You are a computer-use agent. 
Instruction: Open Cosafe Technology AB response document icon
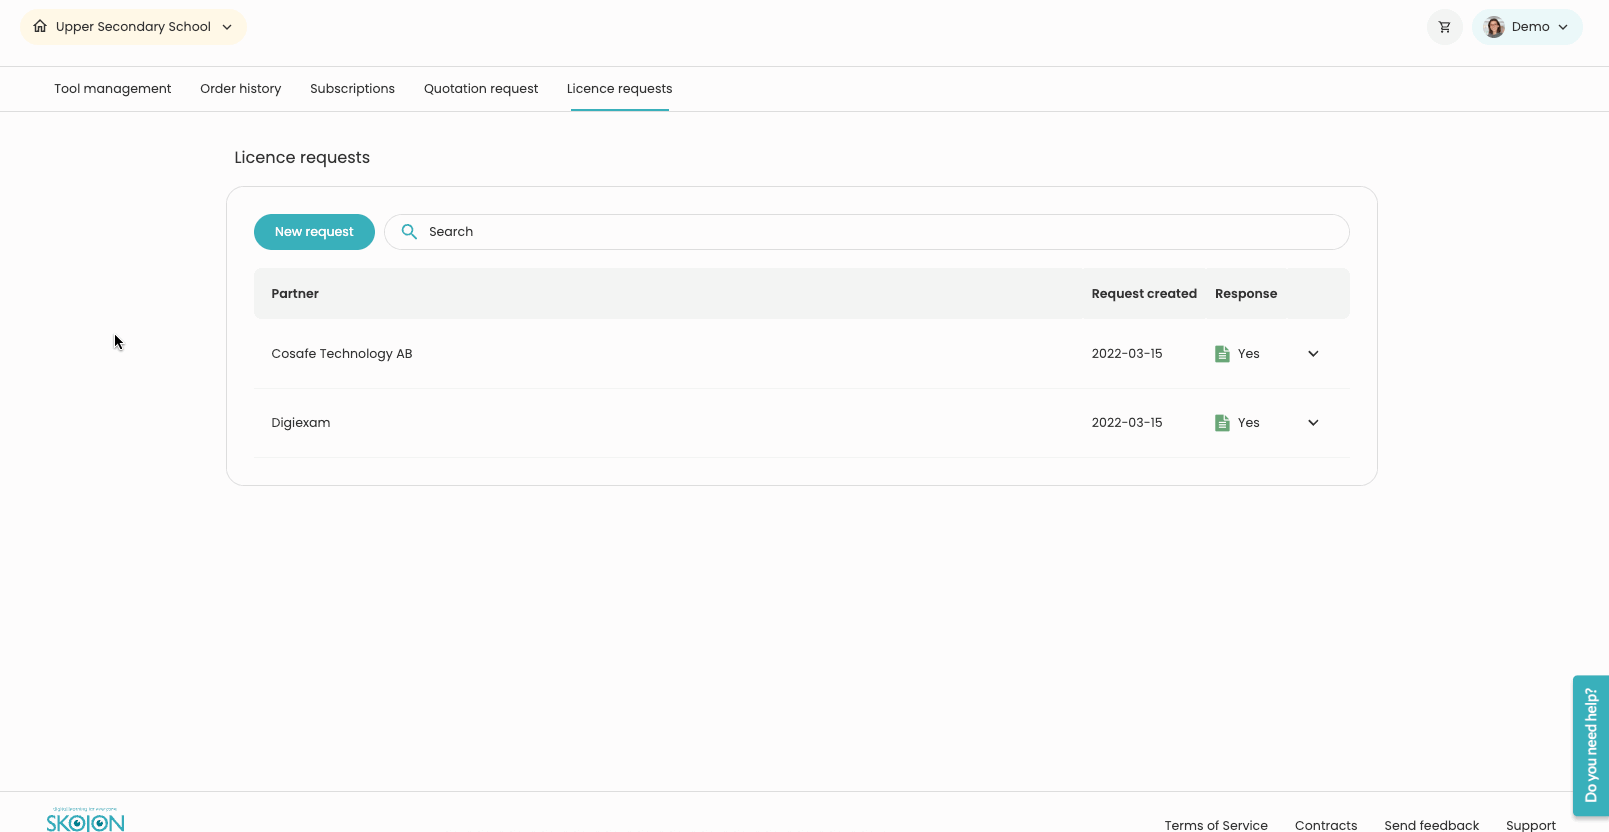pos(1222,354)
